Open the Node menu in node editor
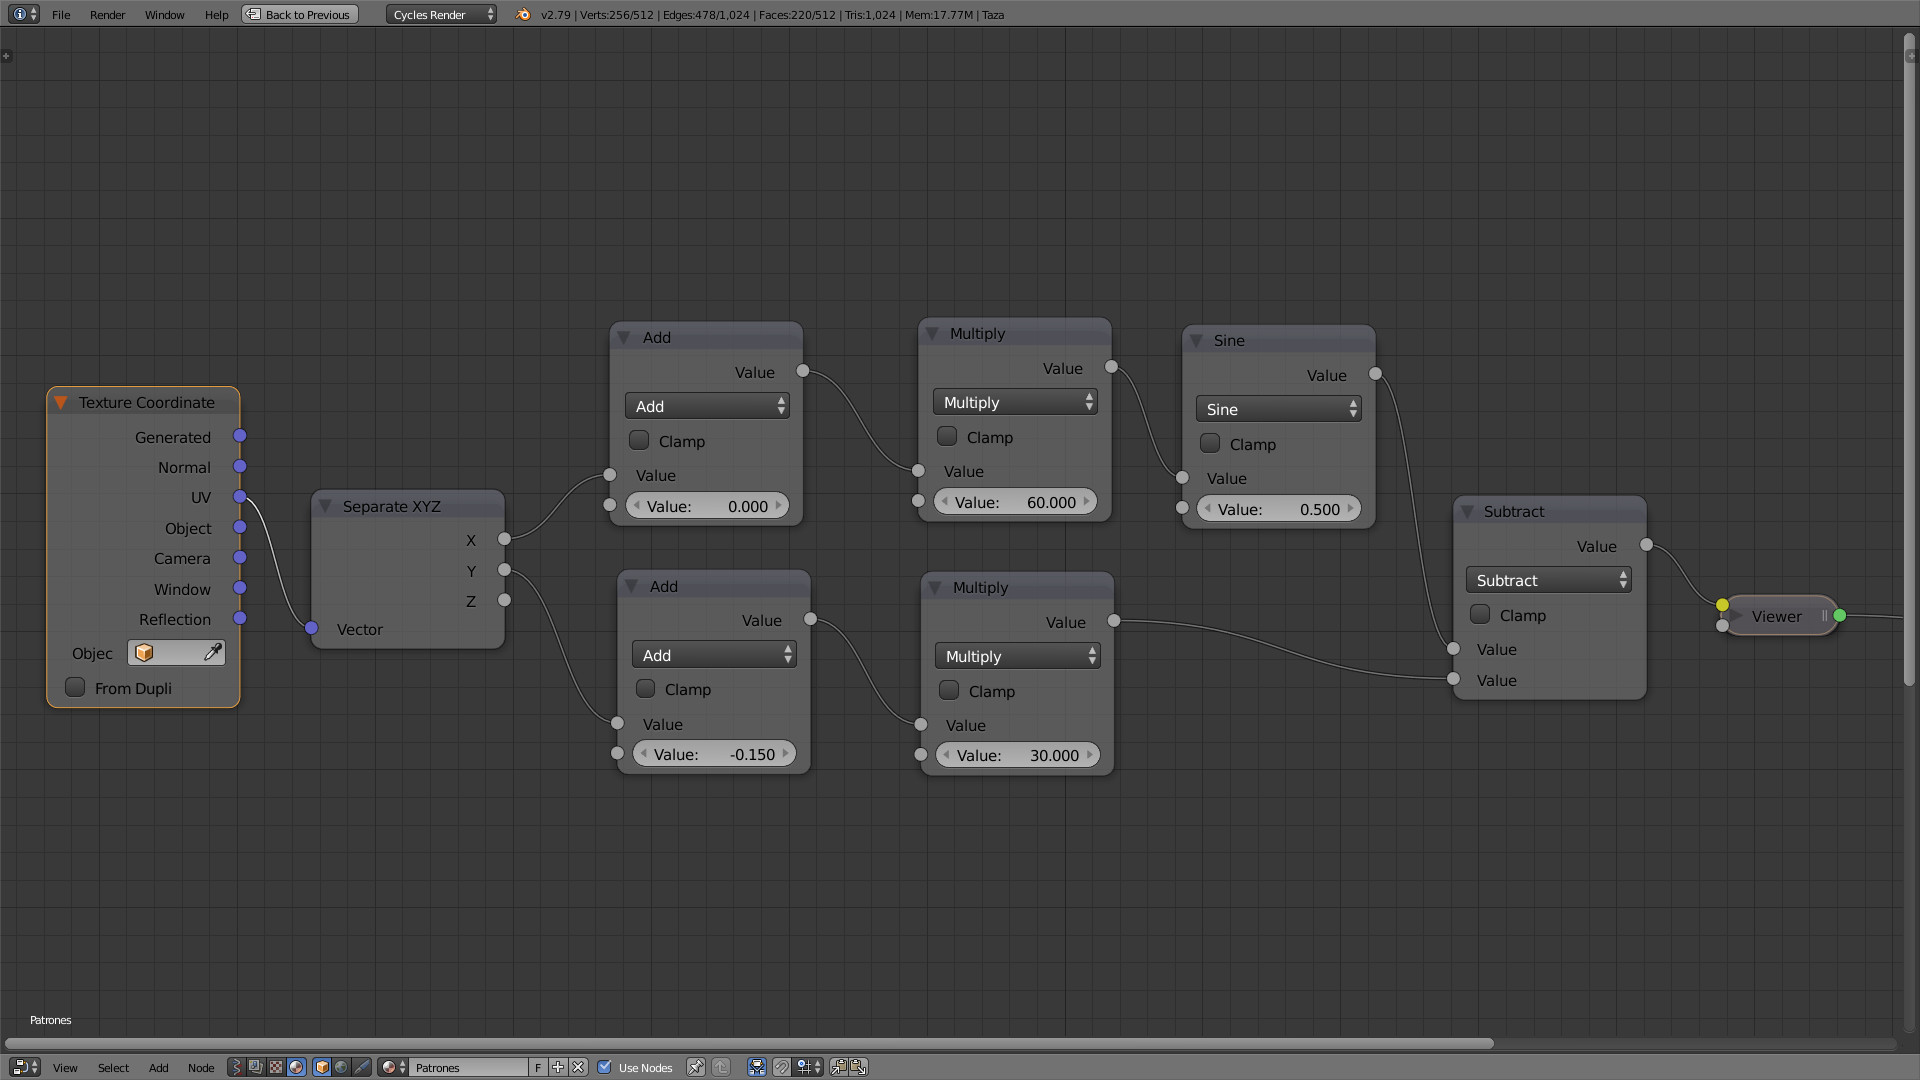Viewport: 1920px width, 1080px height. (201, 1067)
